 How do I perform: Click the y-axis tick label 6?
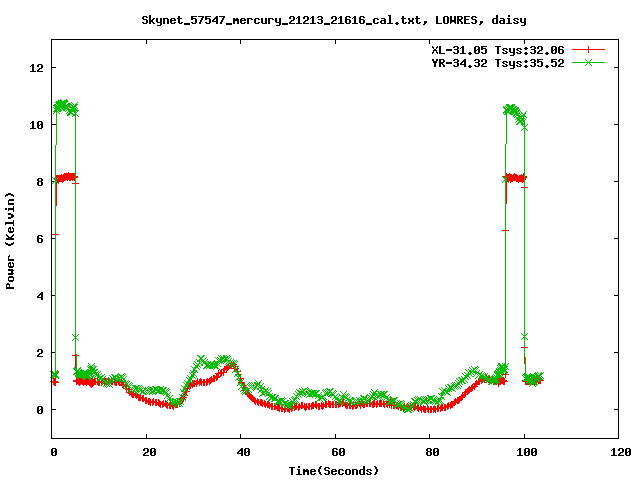tap(40, 239)
